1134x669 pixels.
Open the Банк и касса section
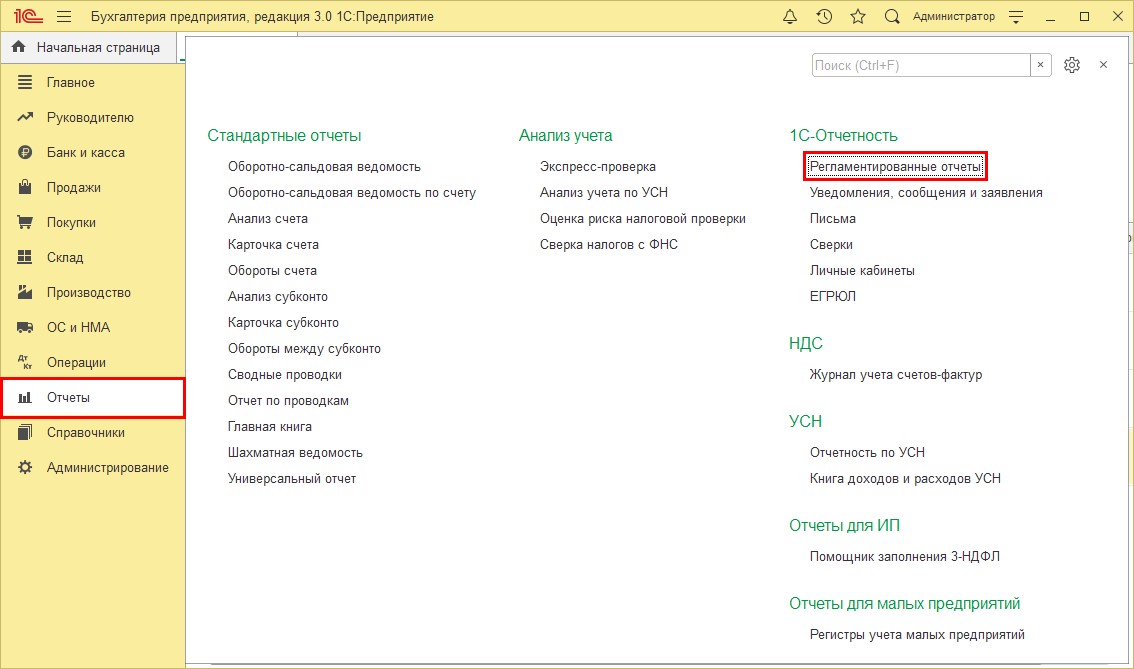[93, 153]
